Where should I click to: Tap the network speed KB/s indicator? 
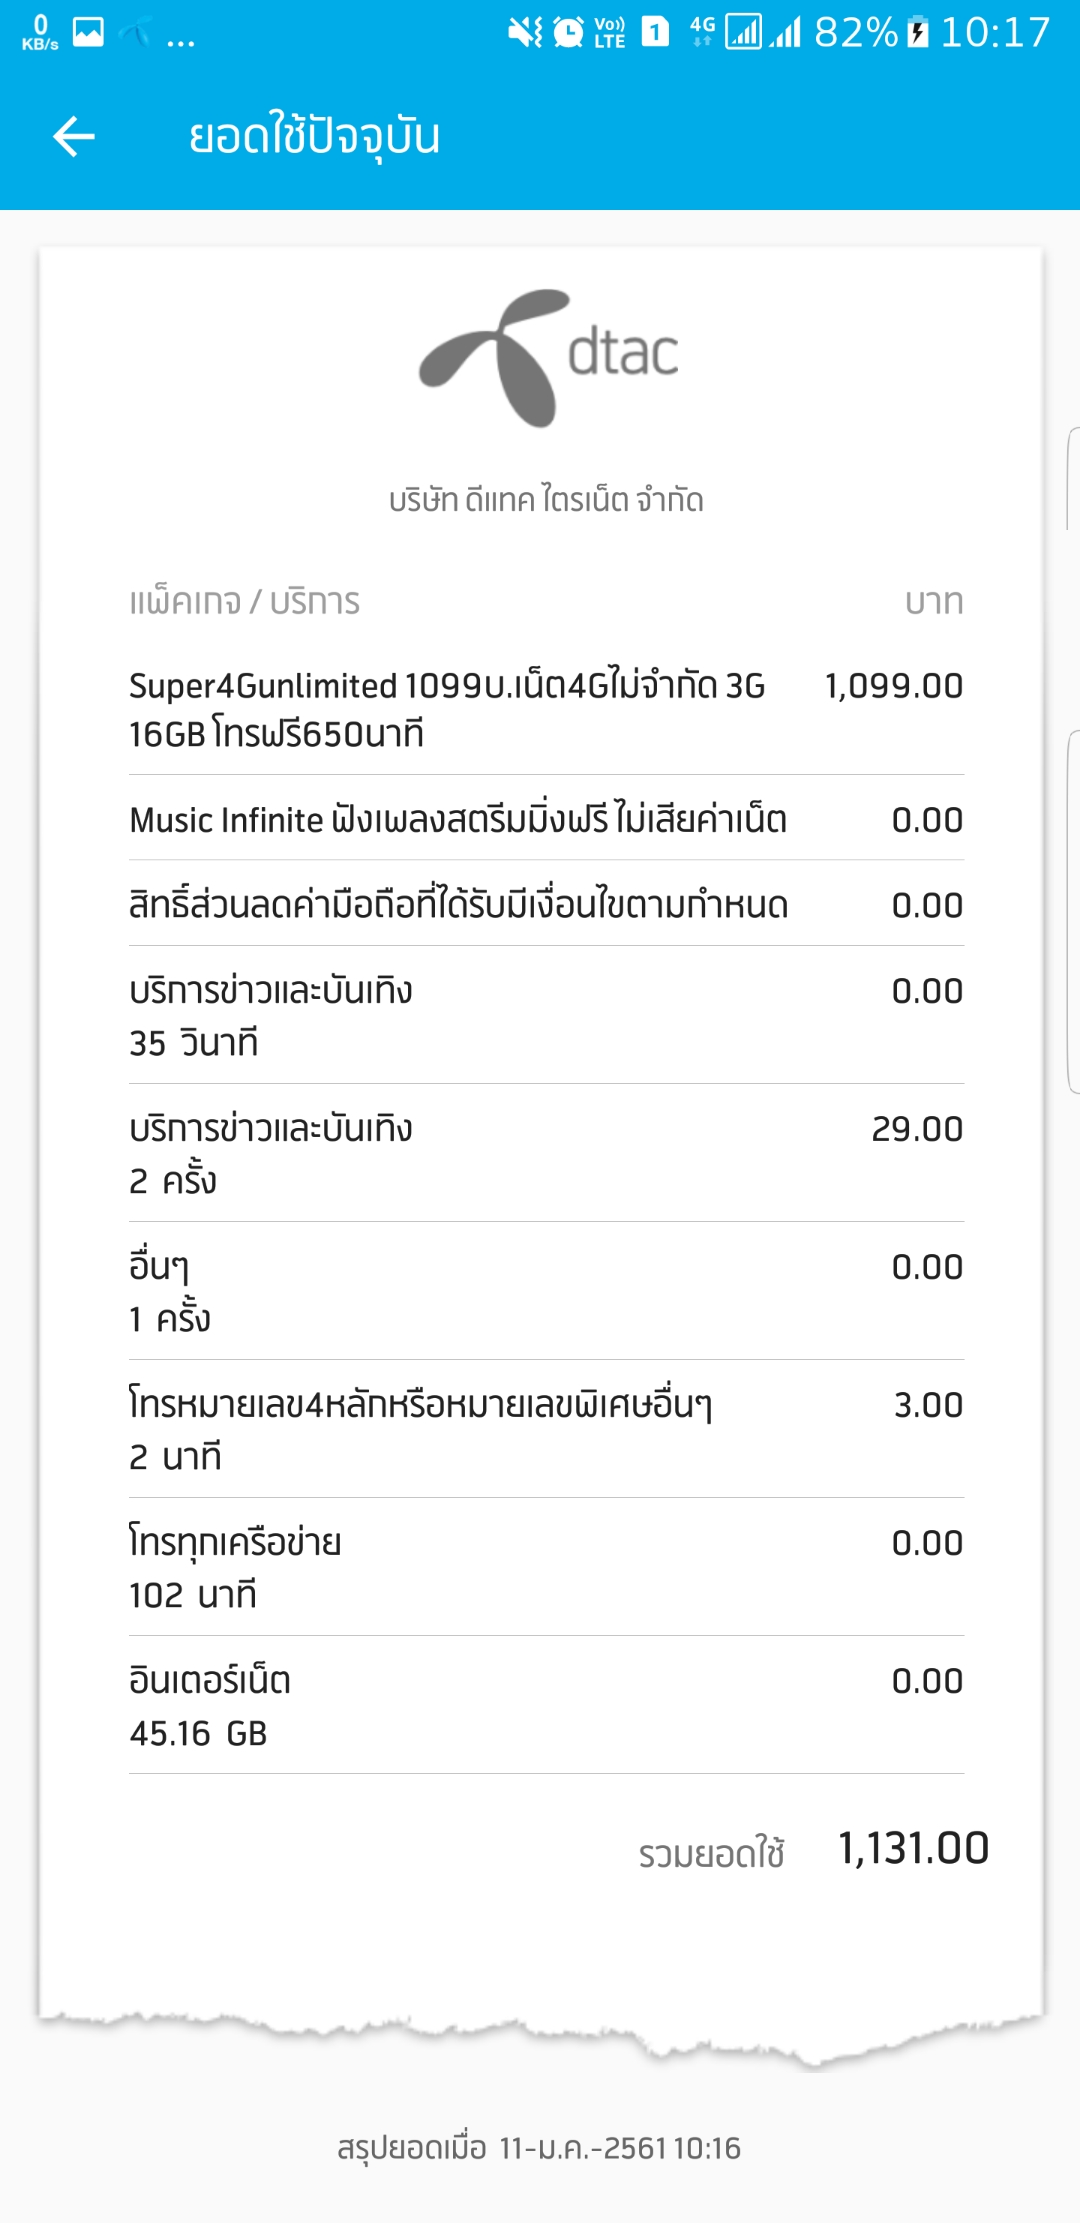[x=40, y=33]
